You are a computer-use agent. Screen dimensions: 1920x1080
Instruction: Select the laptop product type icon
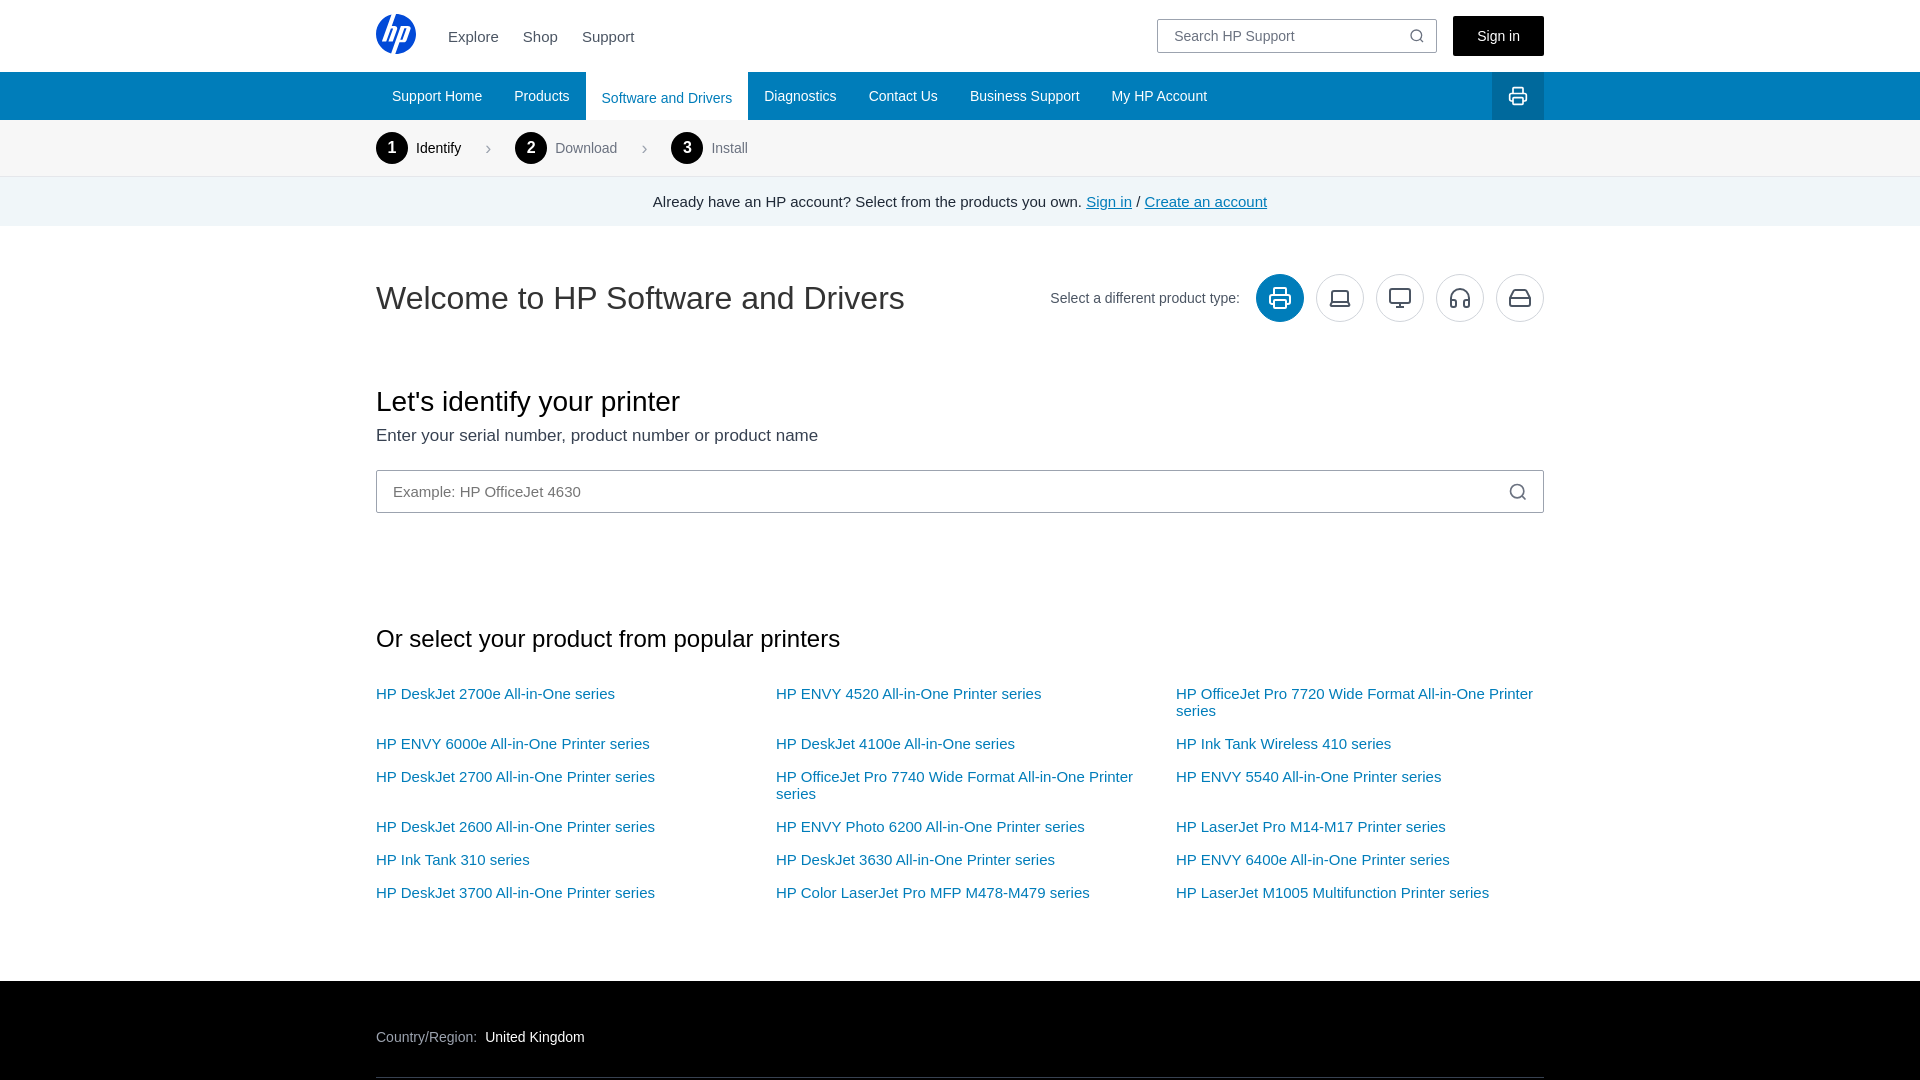tap(1340, 298)
